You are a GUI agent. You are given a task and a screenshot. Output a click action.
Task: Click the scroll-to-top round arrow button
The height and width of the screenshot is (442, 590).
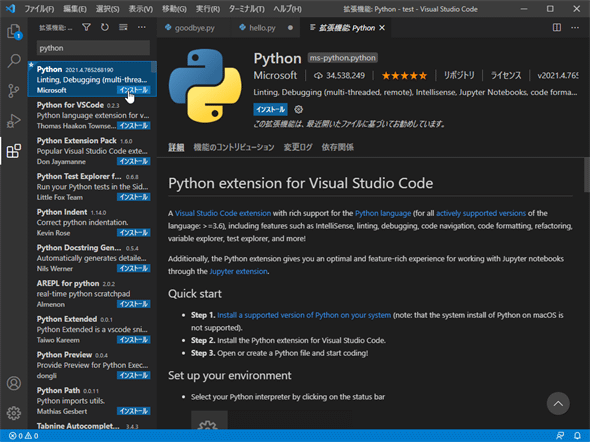[x=558, y=404]
